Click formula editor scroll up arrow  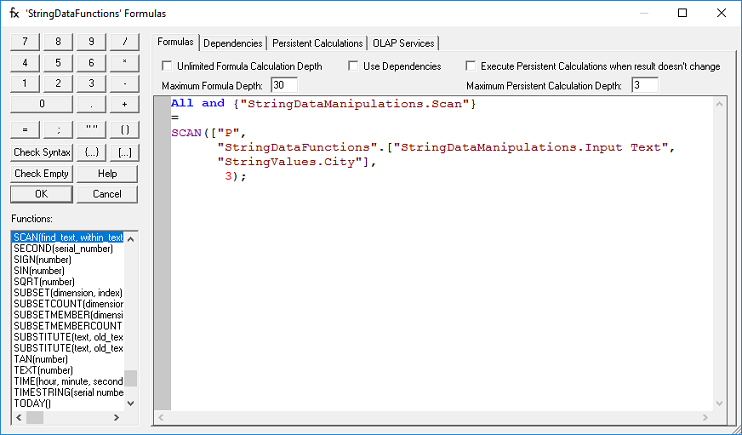tap(719, 104)
